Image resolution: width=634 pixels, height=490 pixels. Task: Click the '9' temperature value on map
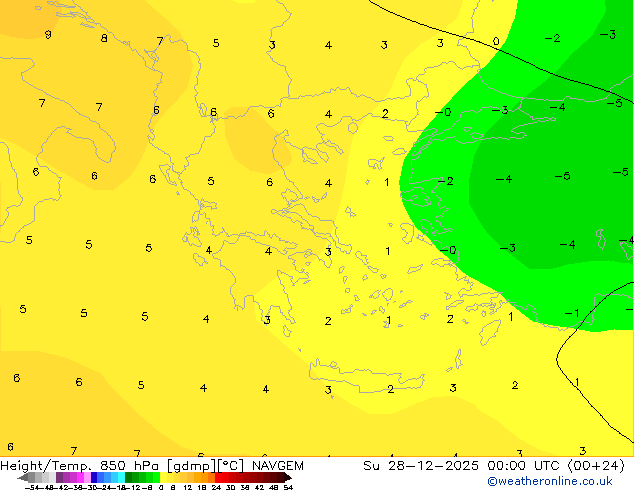coord(48,34)
